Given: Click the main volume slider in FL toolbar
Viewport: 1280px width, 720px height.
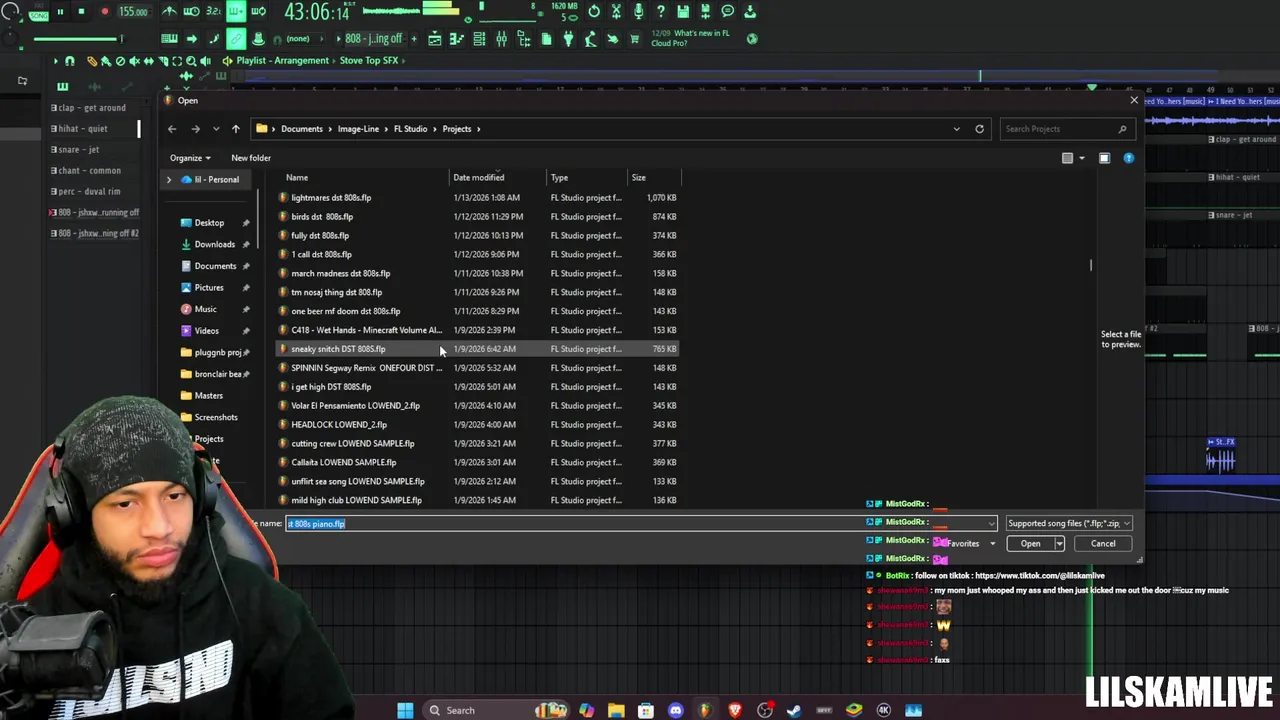Looking at the screenshot, I should 77,39.
